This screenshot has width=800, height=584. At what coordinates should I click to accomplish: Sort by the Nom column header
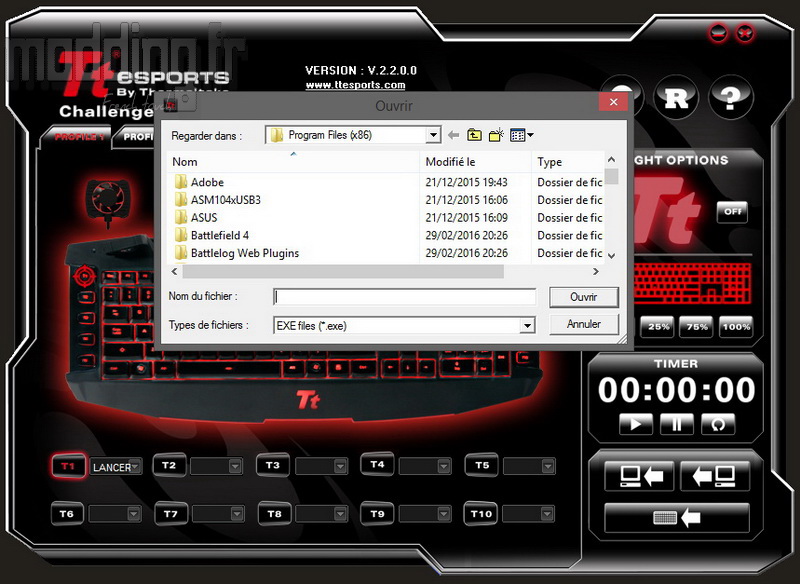293,162
